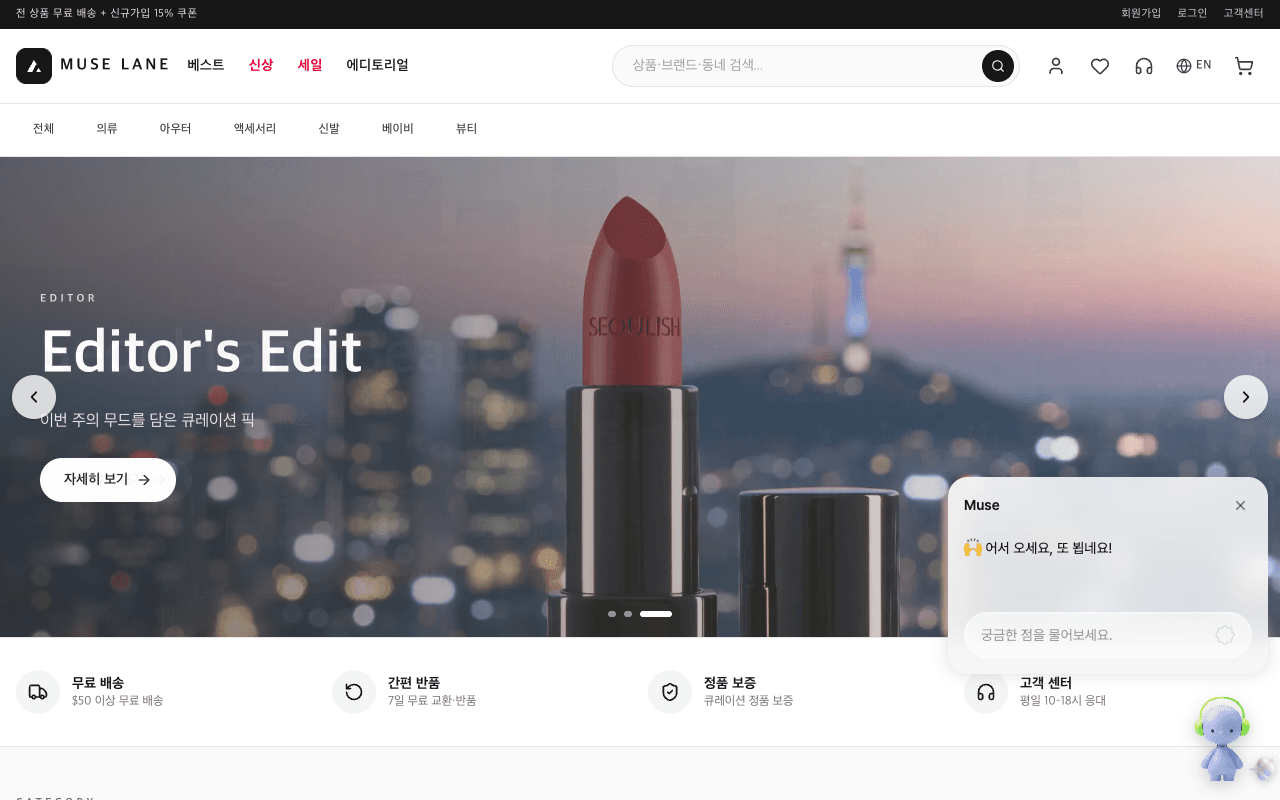Select the active third carousel indicator
Viewport: 1280px width, 800px height.
(x=656, y=614)
